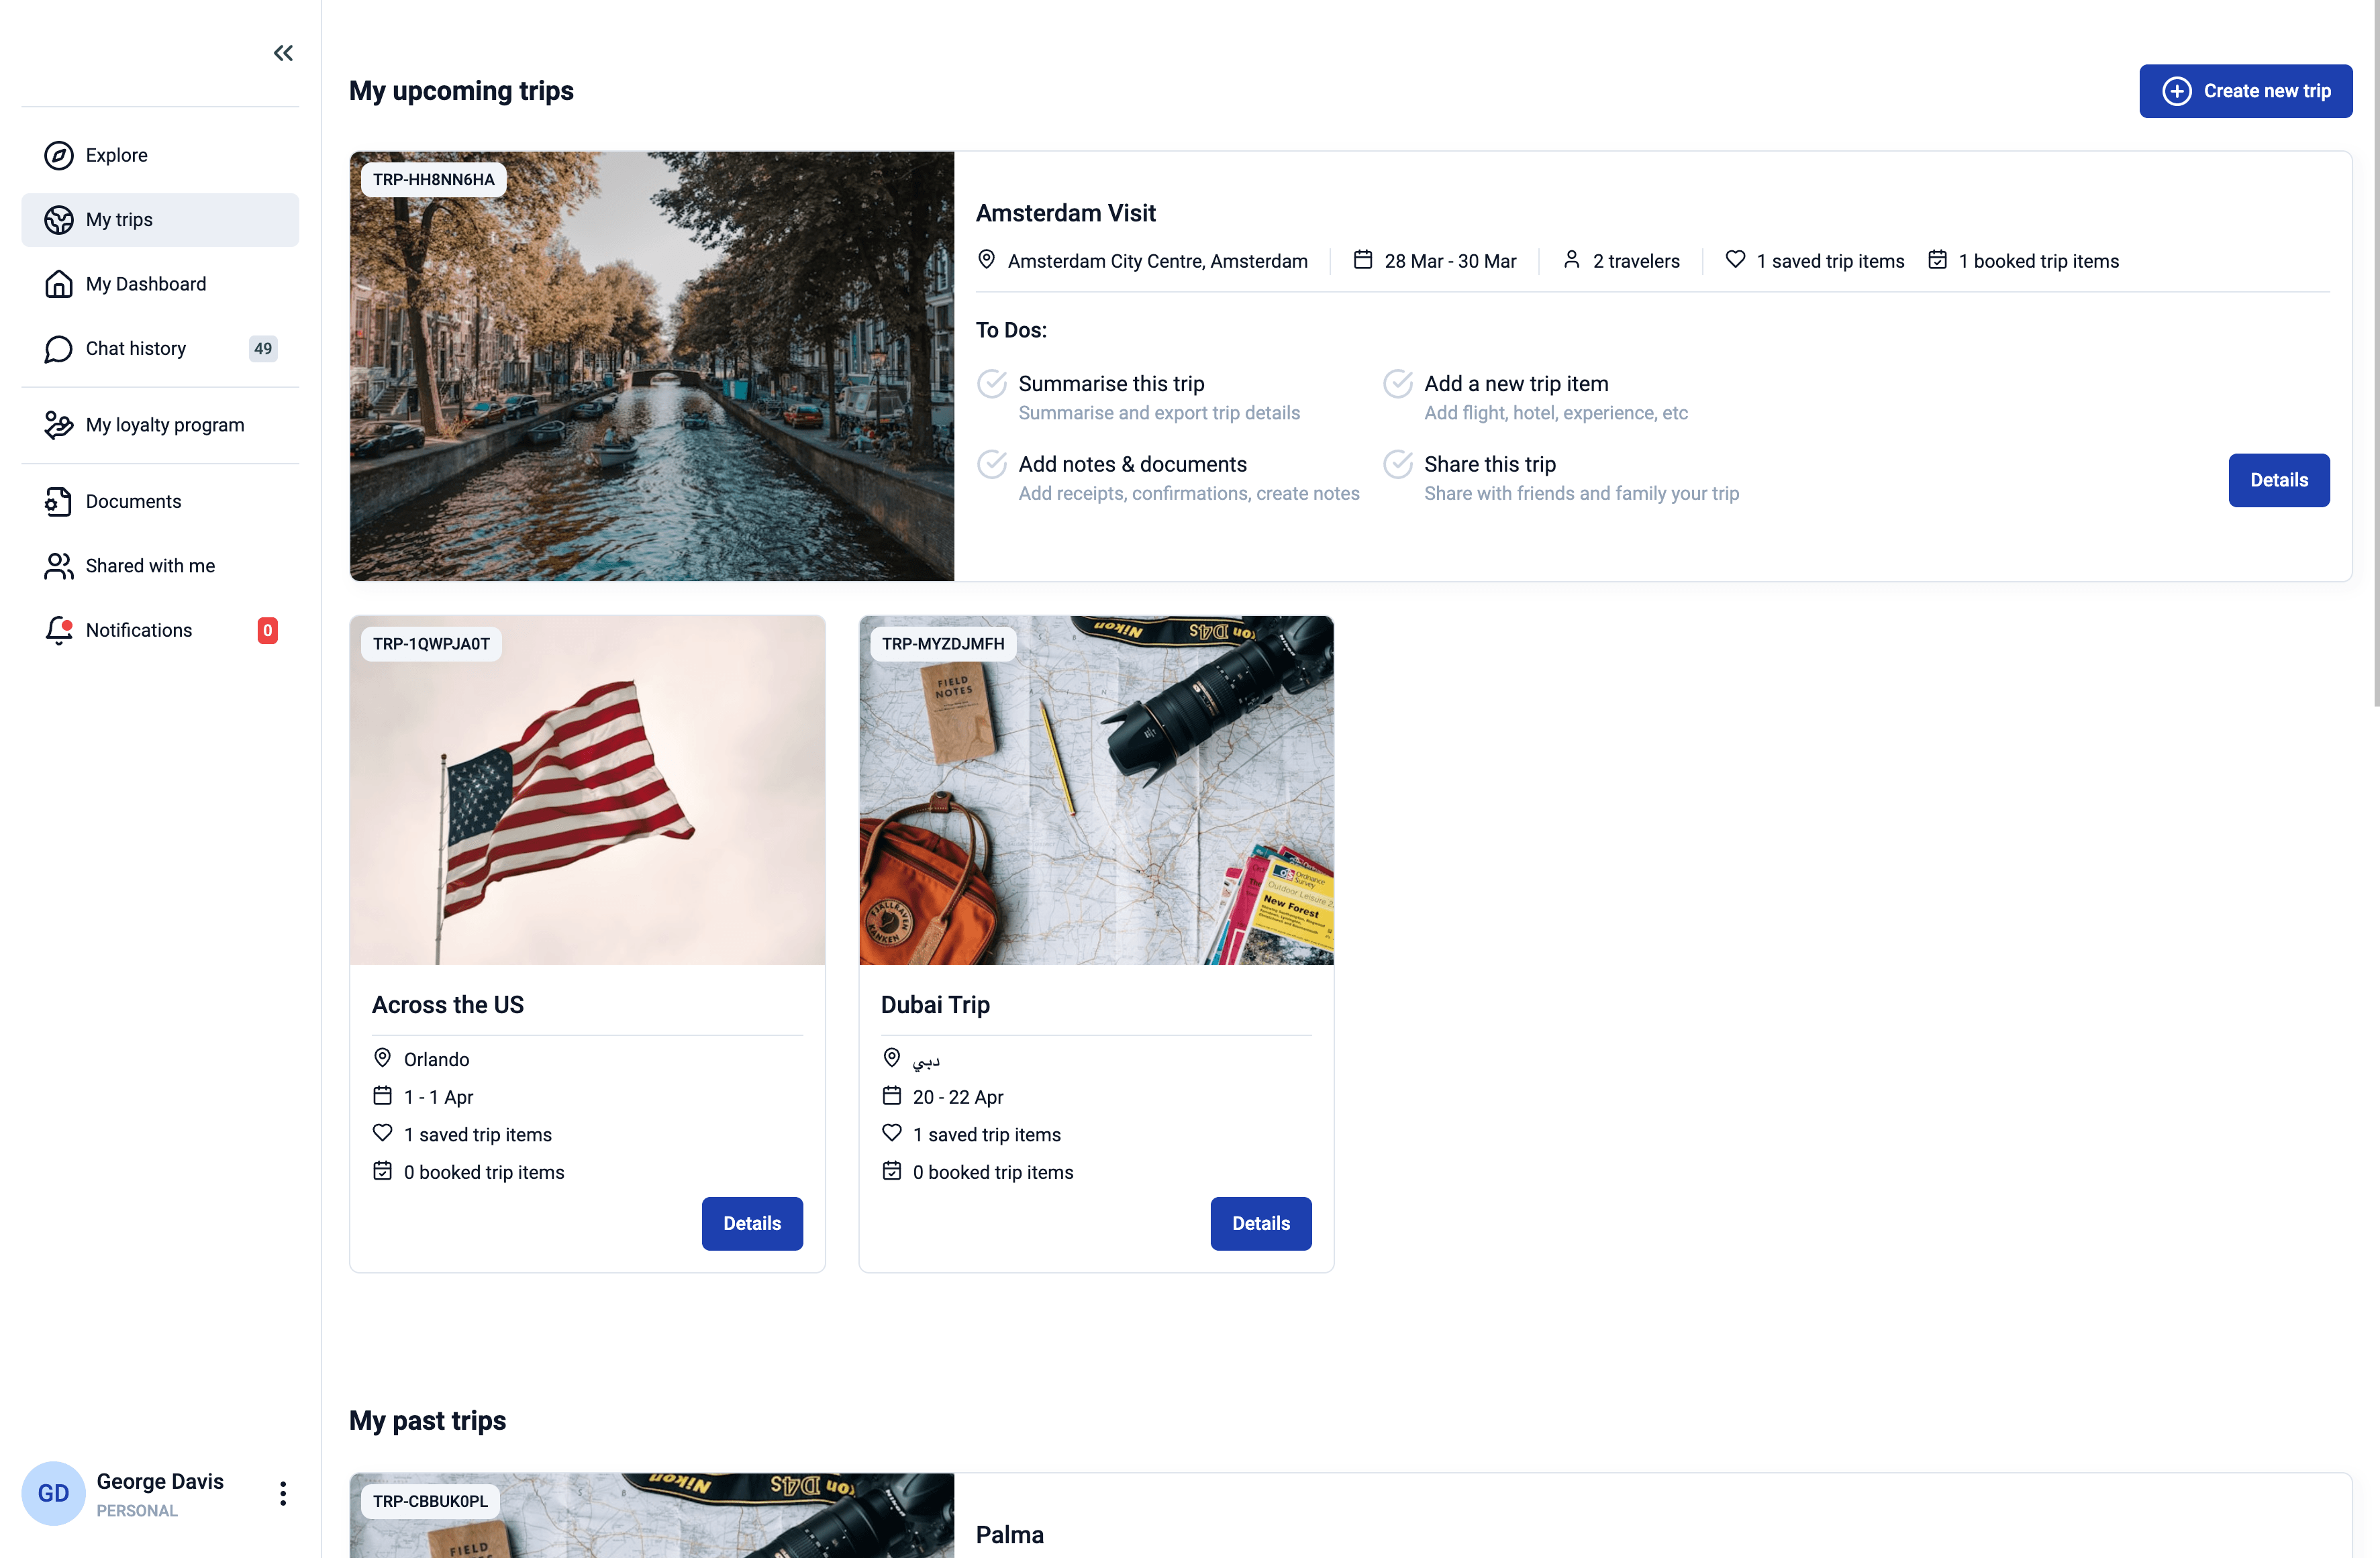This screenshot has height=1558, width=2380.
Task: Select My trips in sidebar
Action: [x=160, y=220]
